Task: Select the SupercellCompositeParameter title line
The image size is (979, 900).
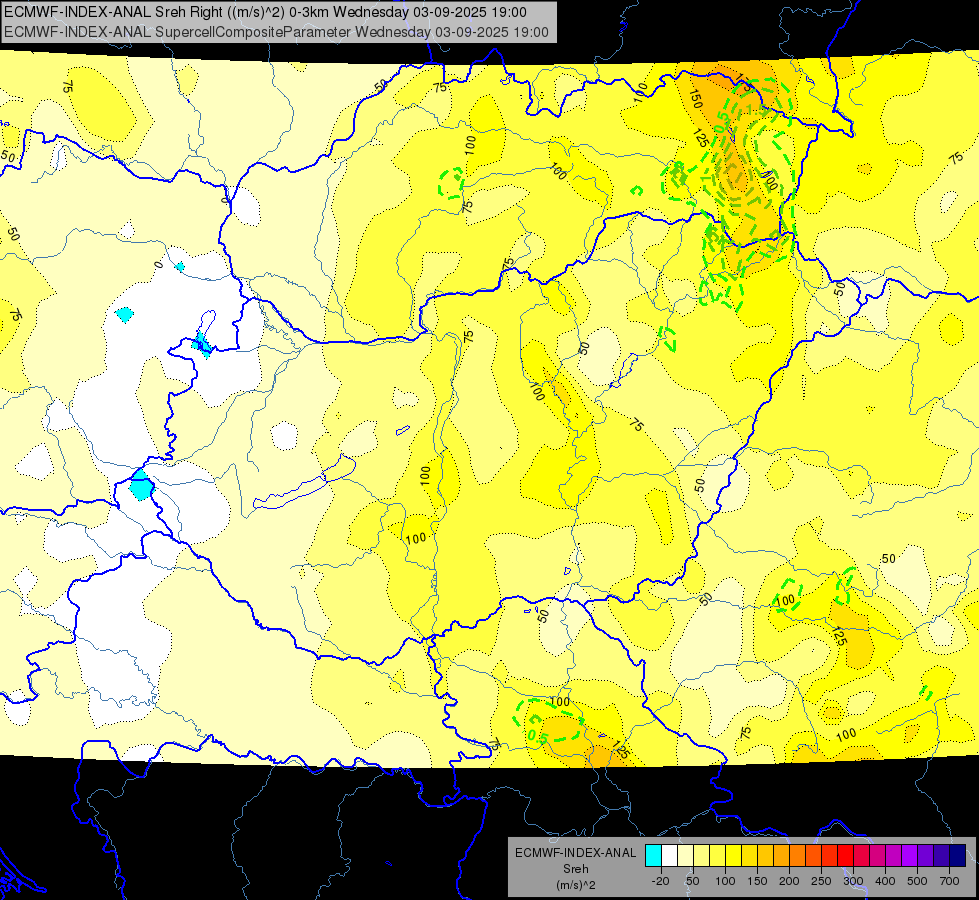Action: [277, 32]
